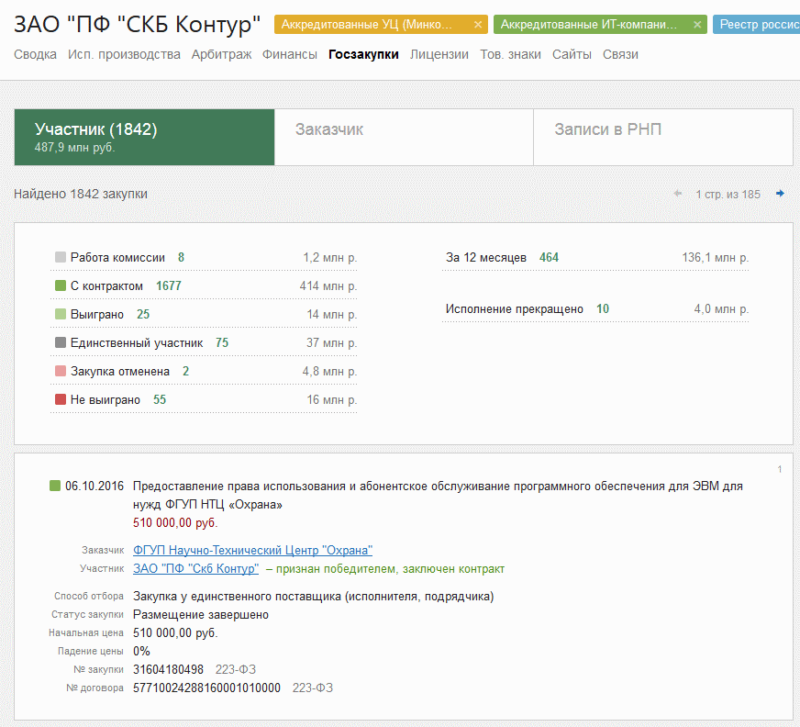Viewport: 800px width, 727px height.
Task: Open the Финансы section
Action: (289, 54)
